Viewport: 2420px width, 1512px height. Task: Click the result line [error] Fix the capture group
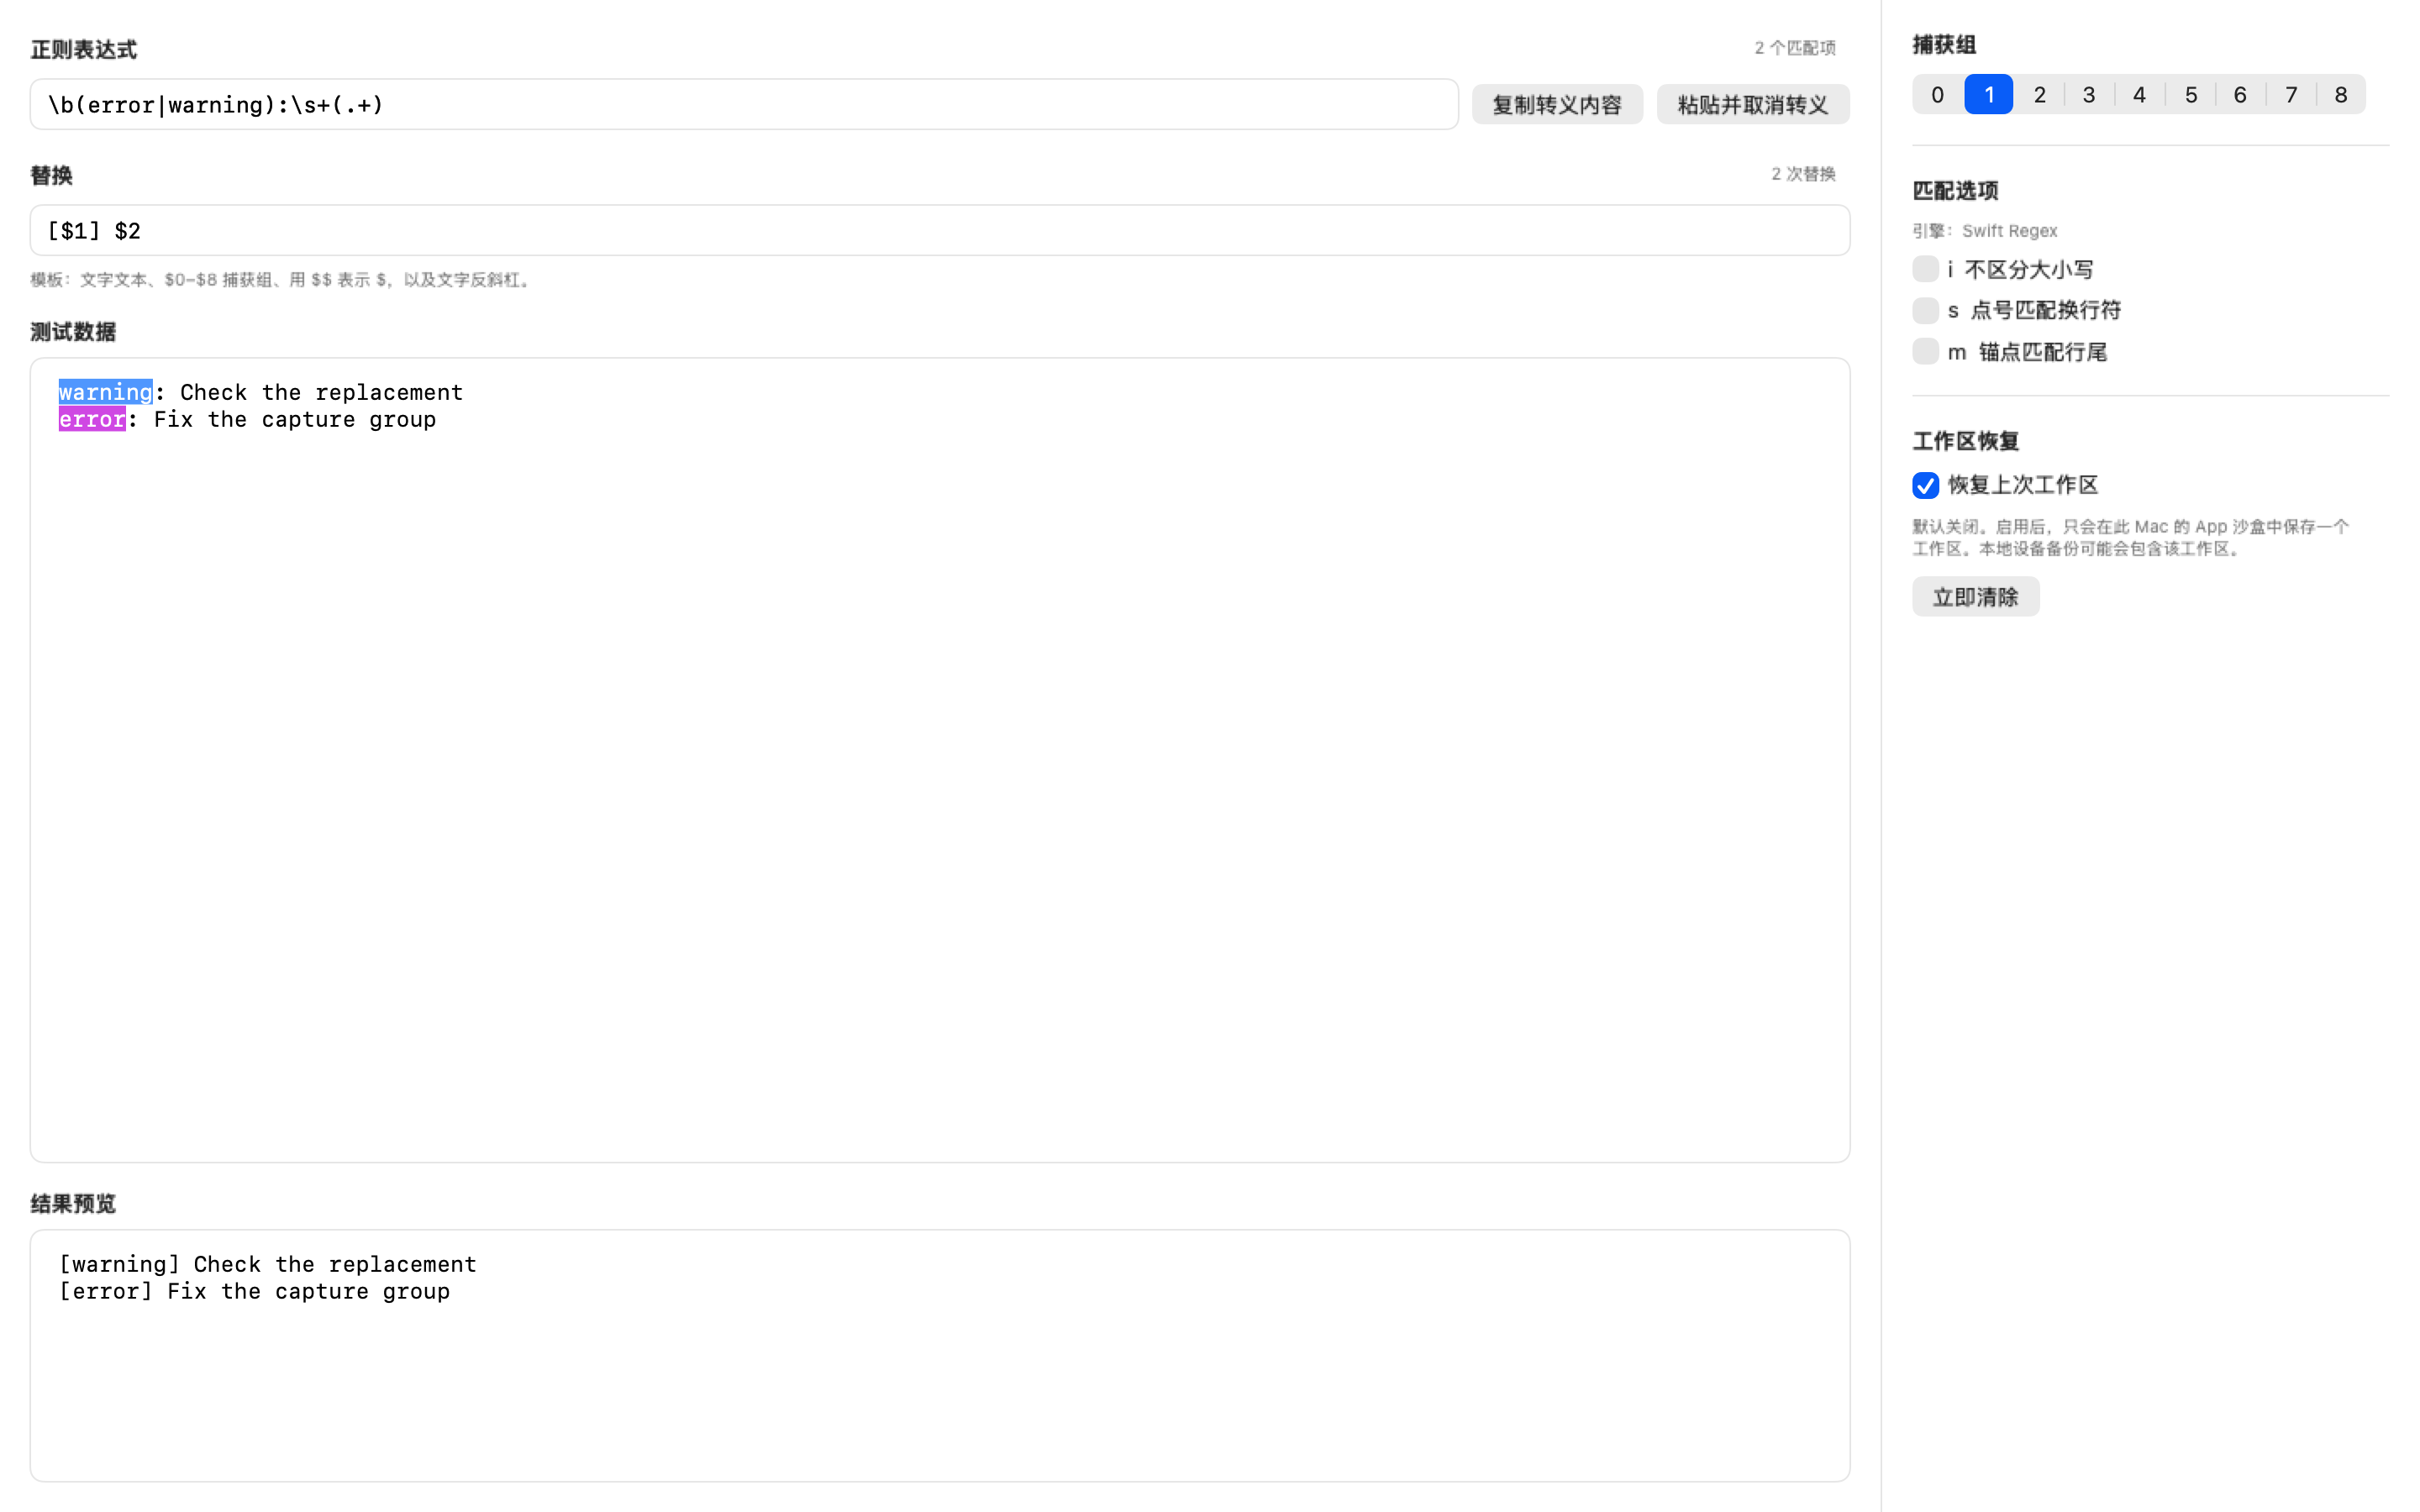255,1291
